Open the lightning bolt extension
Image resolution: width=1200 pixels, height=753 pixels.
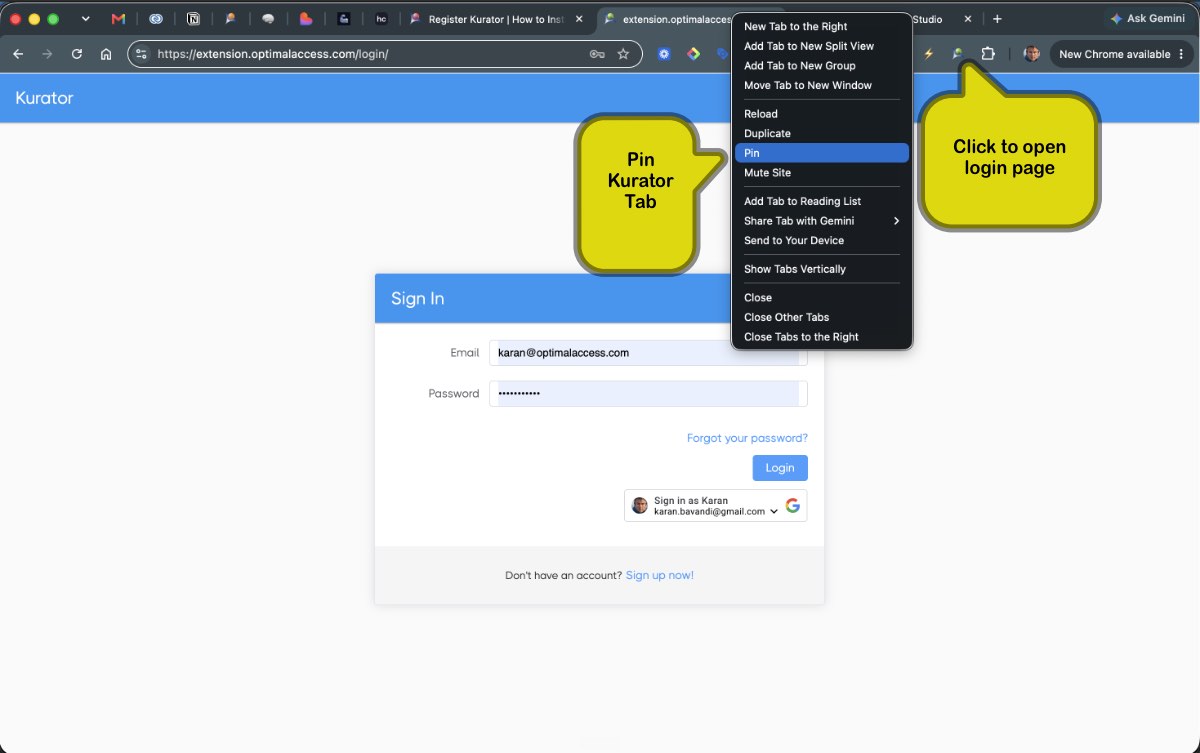(928, 54)
